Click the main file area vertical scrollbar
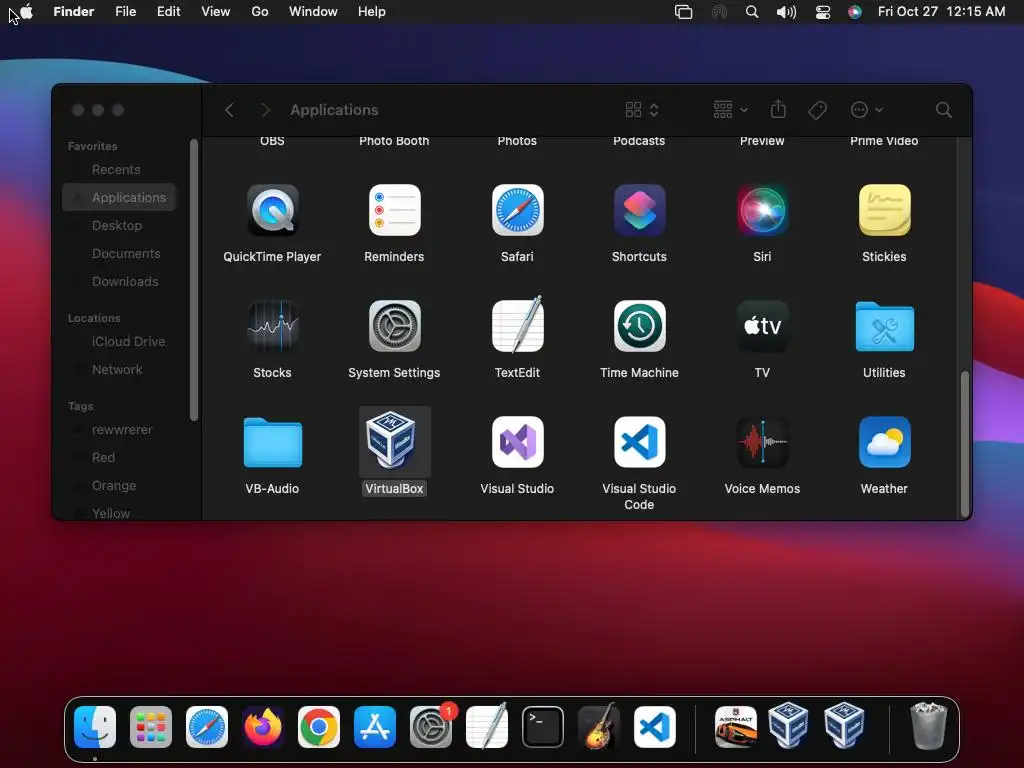The width and height of the screenshot is (1024, 768). pos(965,443)
